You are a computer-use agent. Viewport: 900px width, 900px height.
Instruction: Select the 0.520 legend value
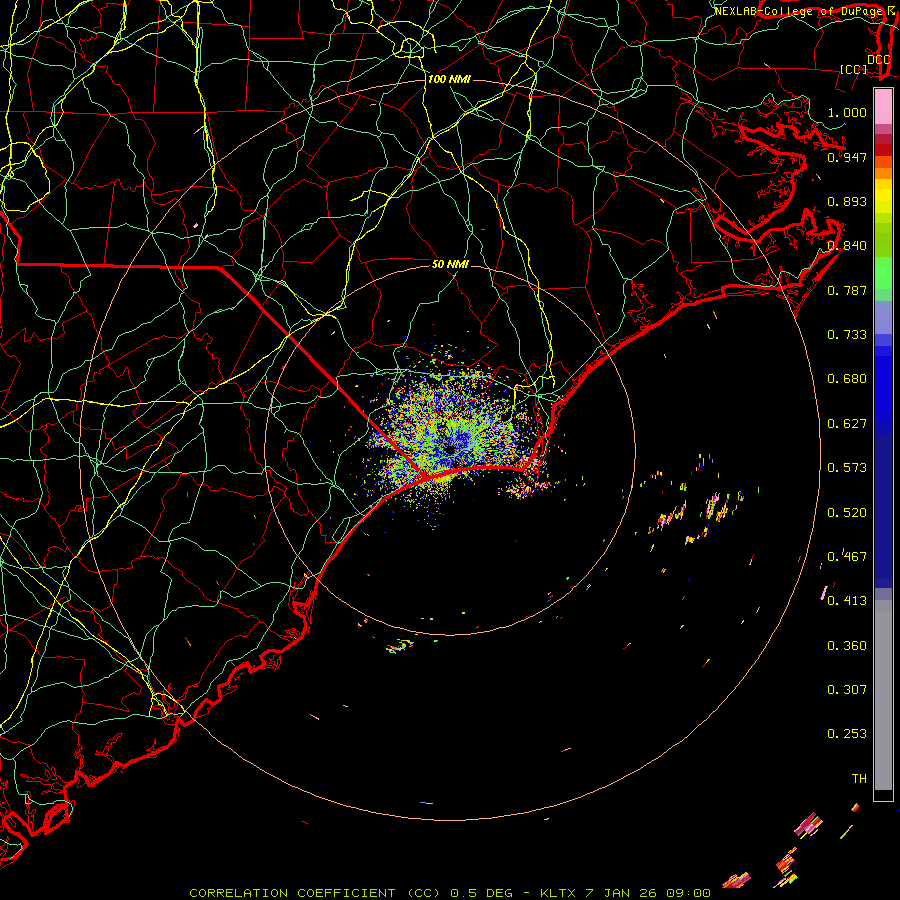[x=847, y=513]
